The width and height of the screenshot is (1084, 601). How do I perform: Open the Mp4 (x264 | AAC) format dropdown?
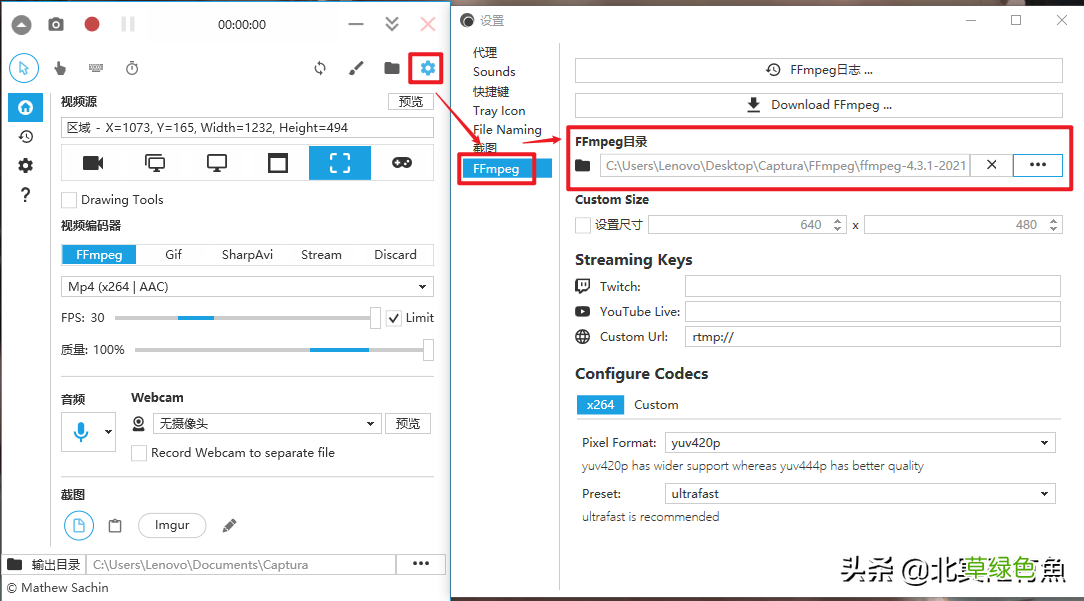click(x=247, y=286)
